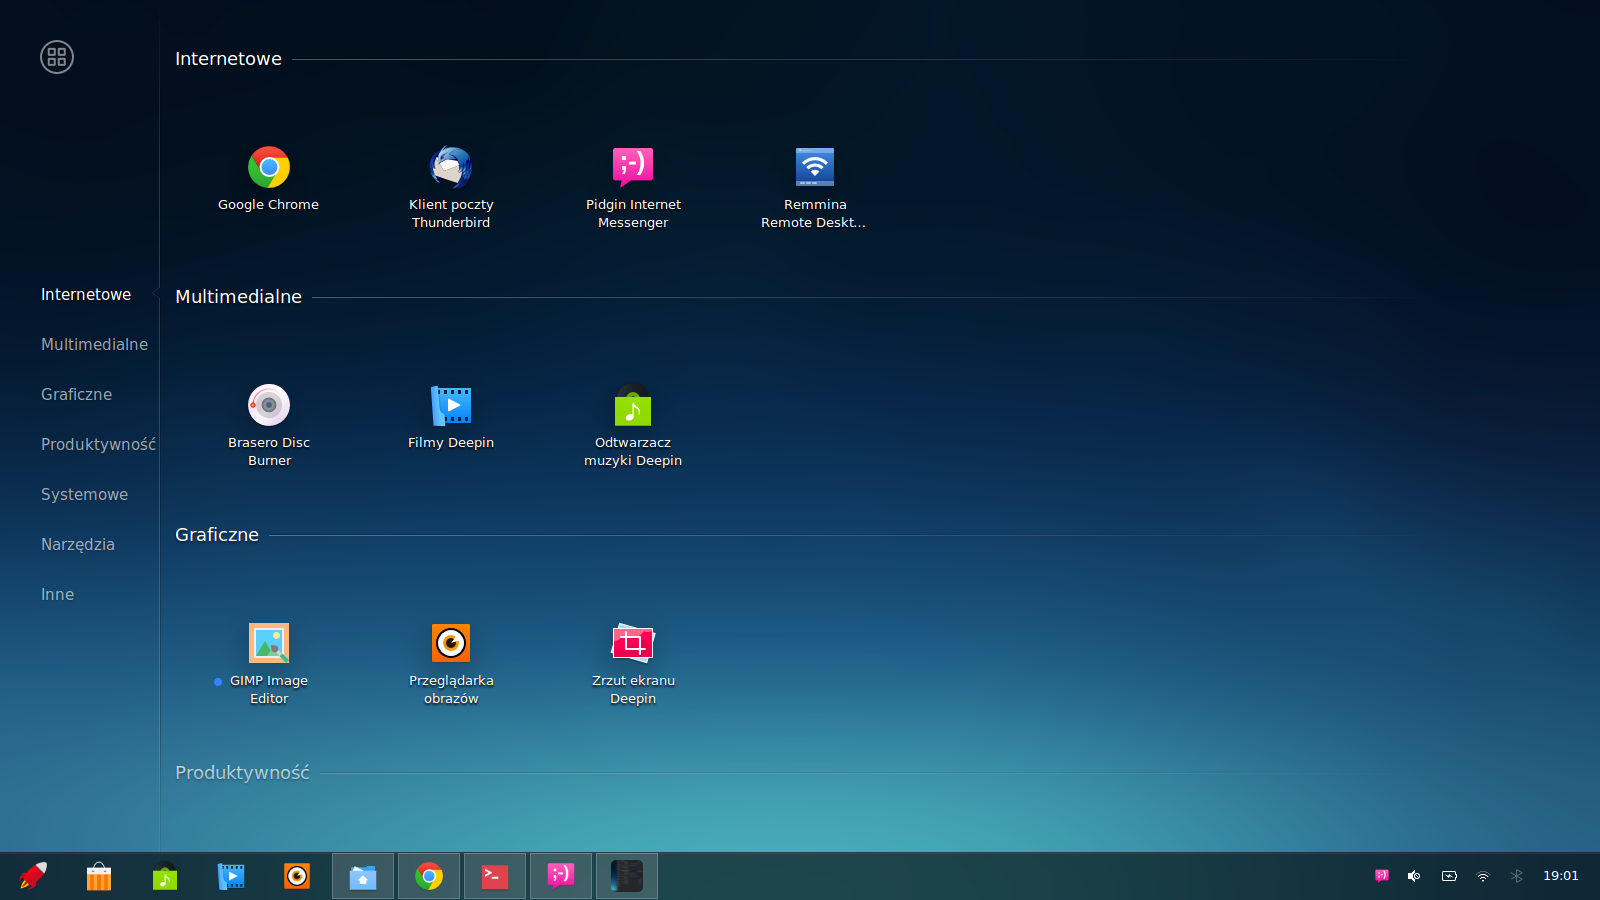Click the 19:01 clock in the dock
1600x900 pixels.
1561,876
